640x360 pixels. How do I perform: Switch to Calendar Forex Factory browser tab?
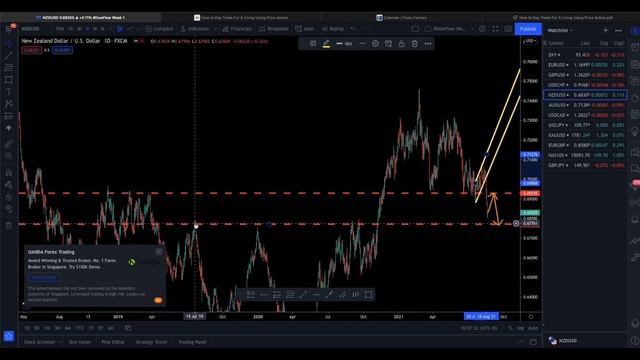(401, 18)
